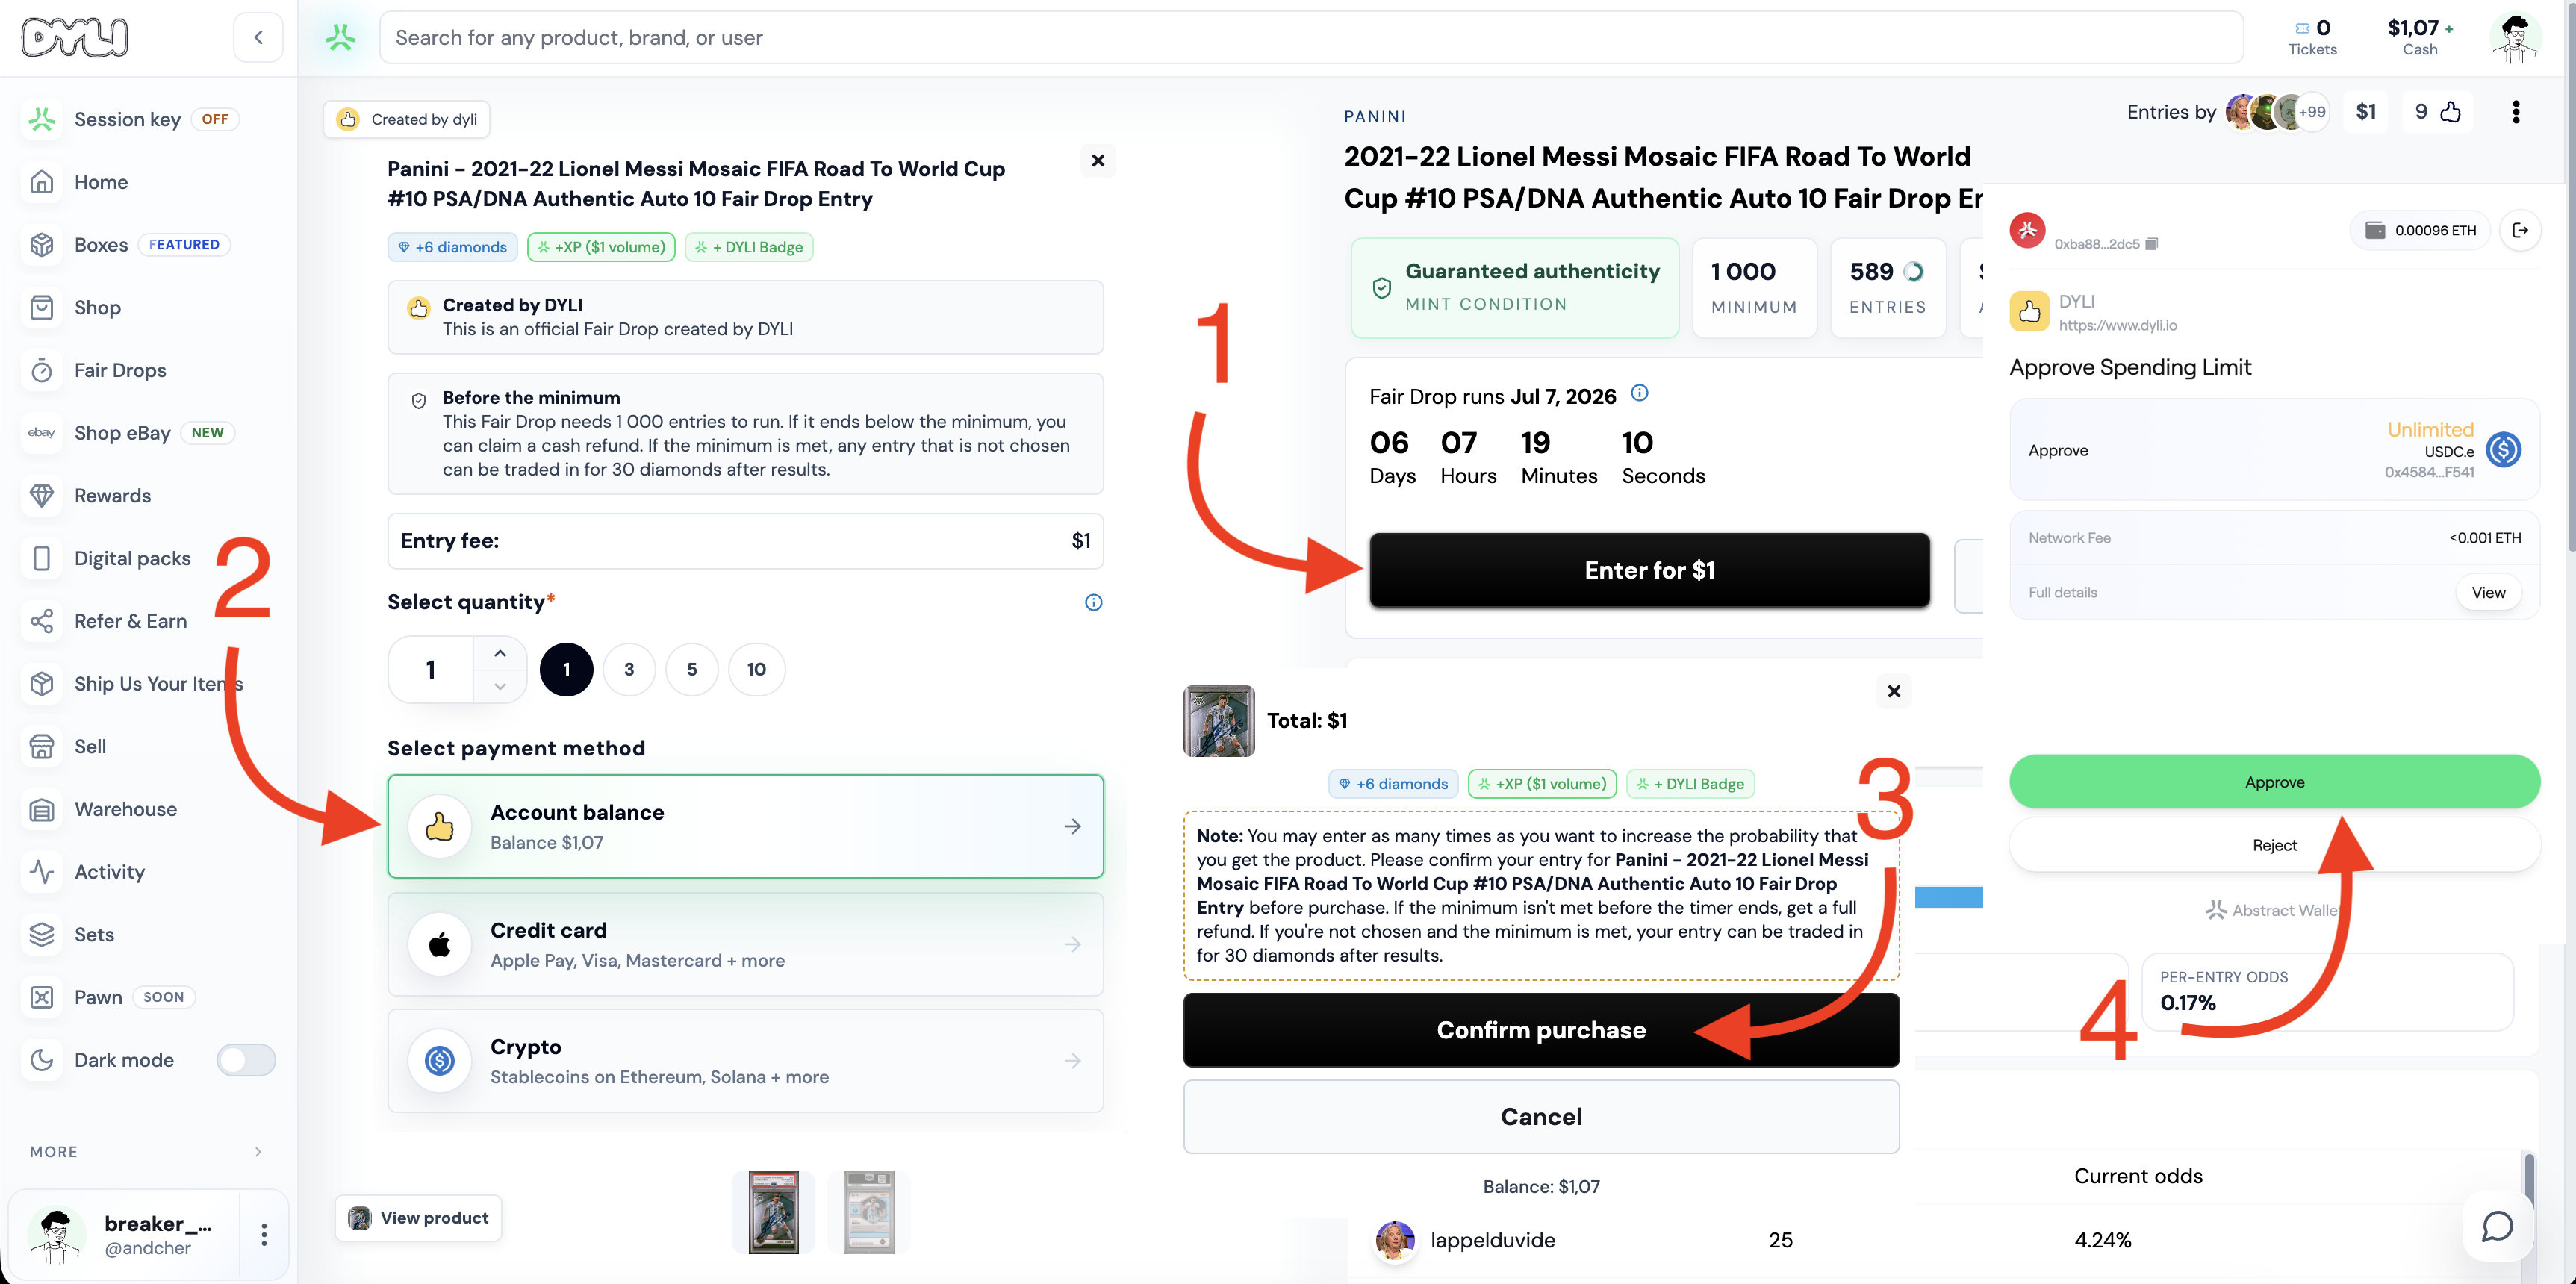
Task: Open the chat support bubble
Action: point(2497,1226)
